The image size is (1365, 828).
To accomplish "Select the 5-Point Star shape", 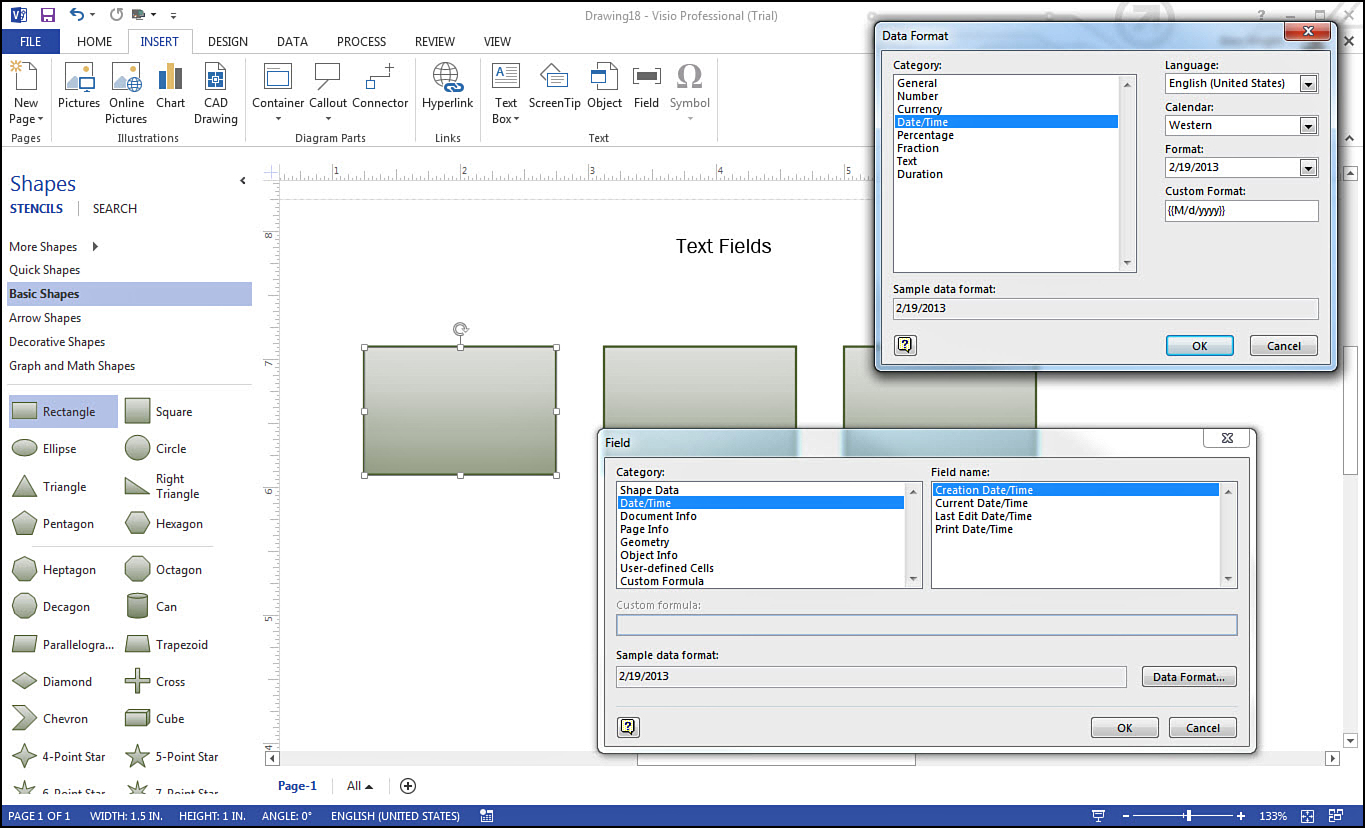I will tap(171, 757).
